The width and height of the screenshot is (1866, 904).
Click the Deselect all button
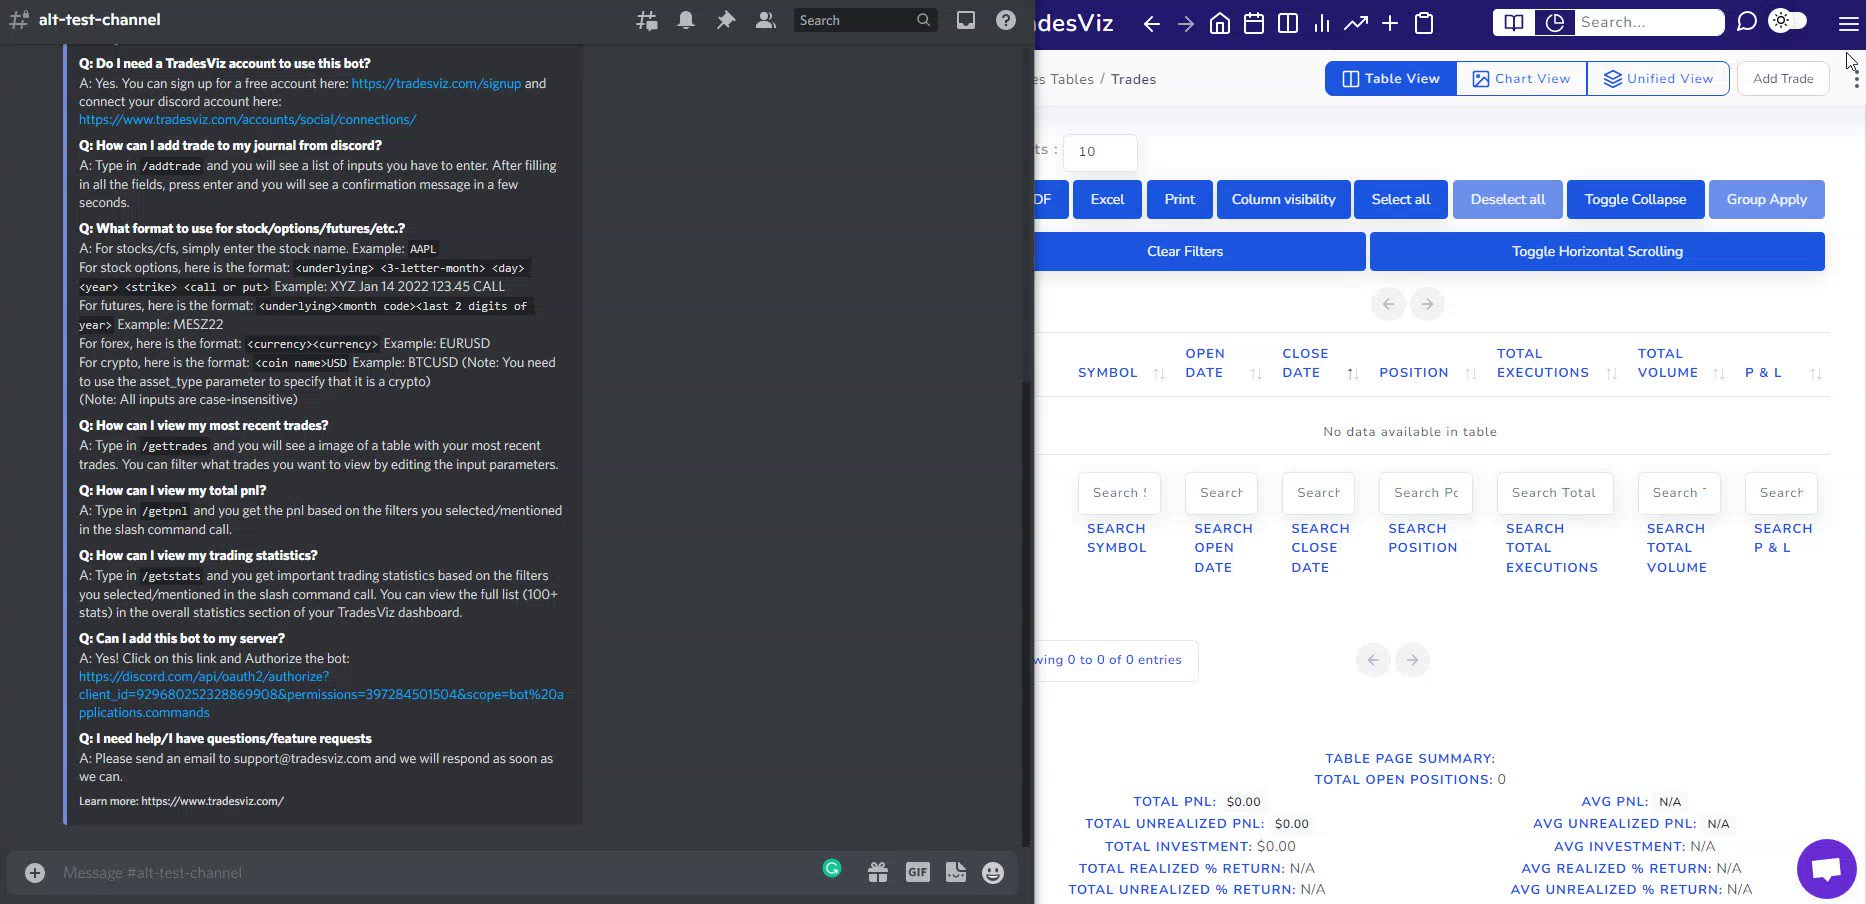pos(1508,199)
